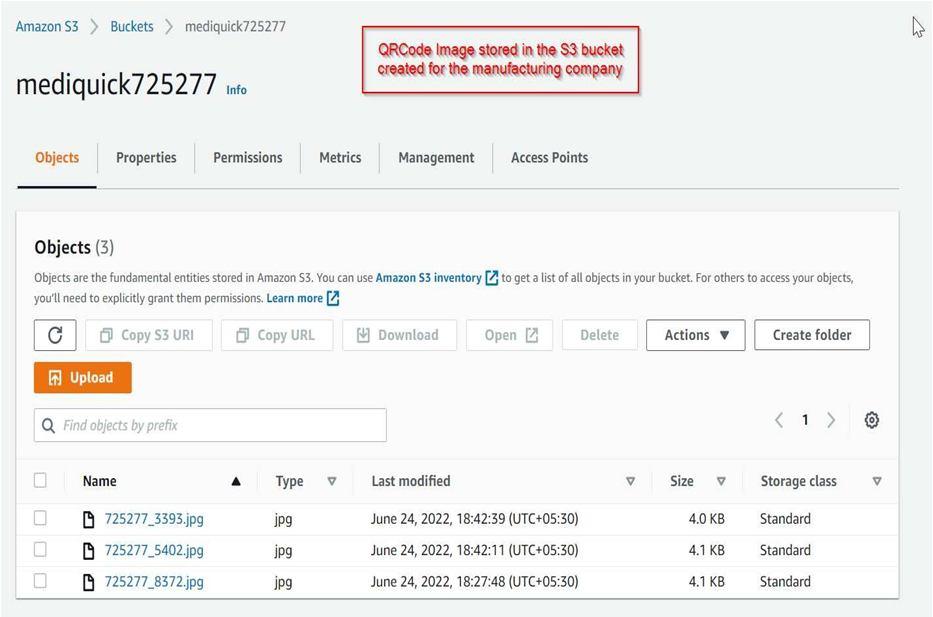Click the Delete button
Screen dimensions: 933x617
[x=600, y=335]
